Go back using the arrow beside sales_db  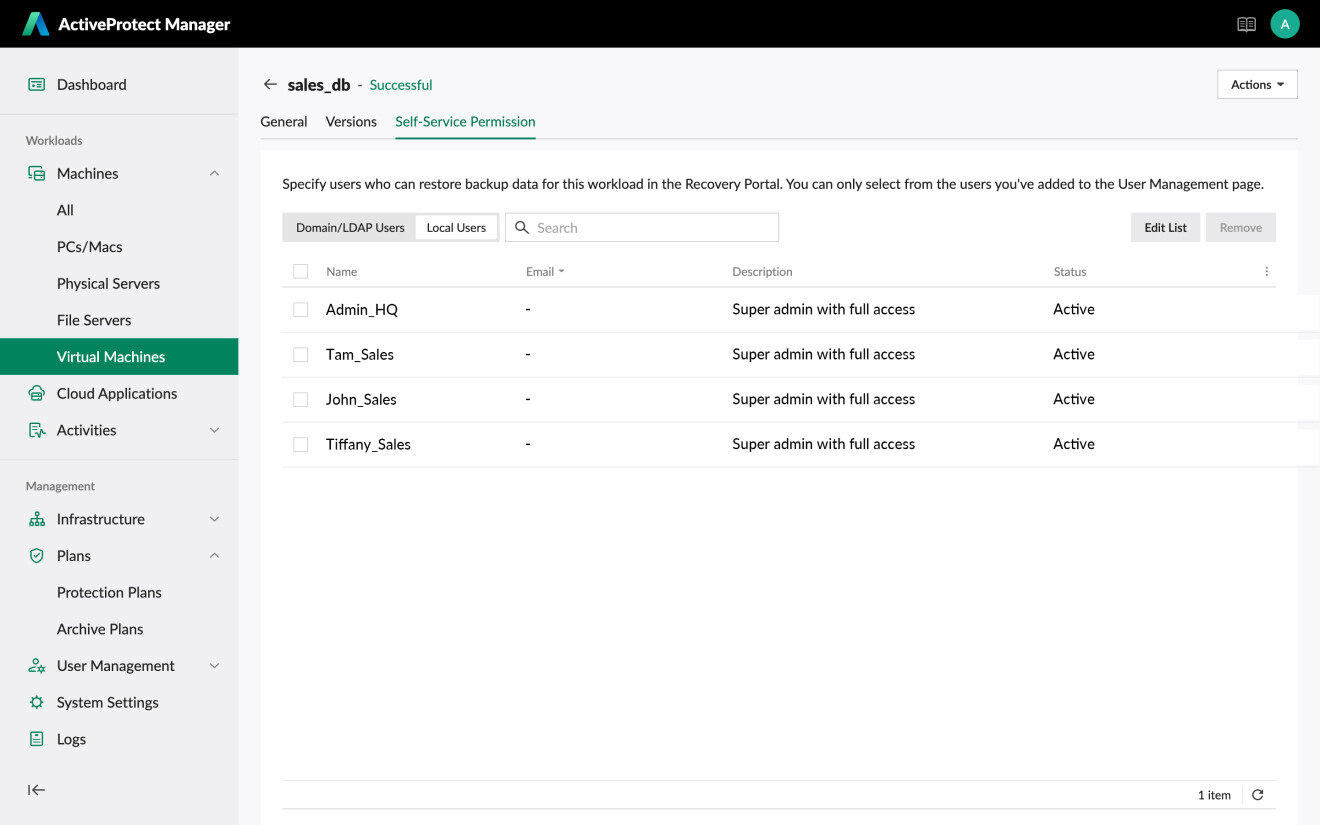(x=270, y=85)
